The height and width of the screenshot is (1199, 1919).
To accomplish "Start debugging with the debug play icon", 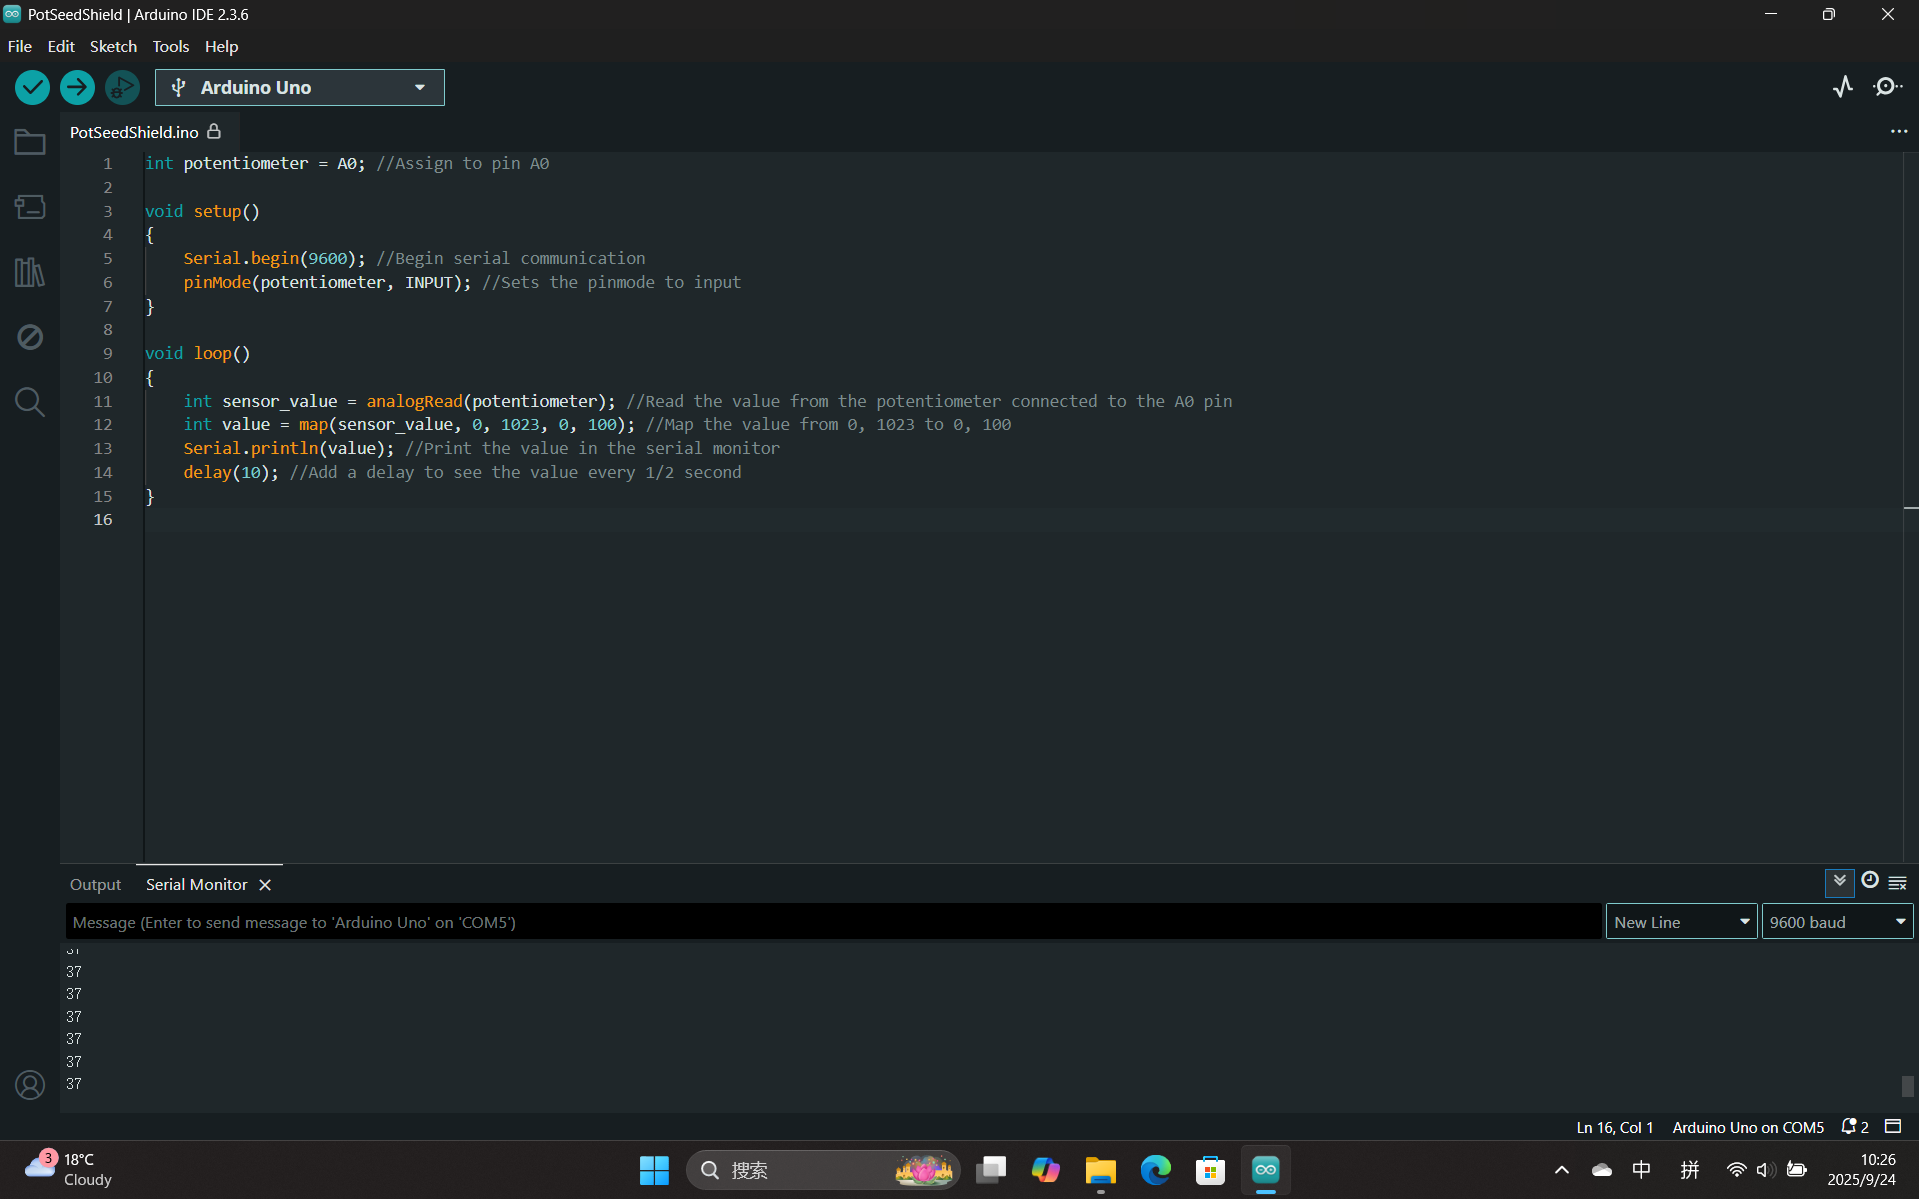I will (122, 88).
